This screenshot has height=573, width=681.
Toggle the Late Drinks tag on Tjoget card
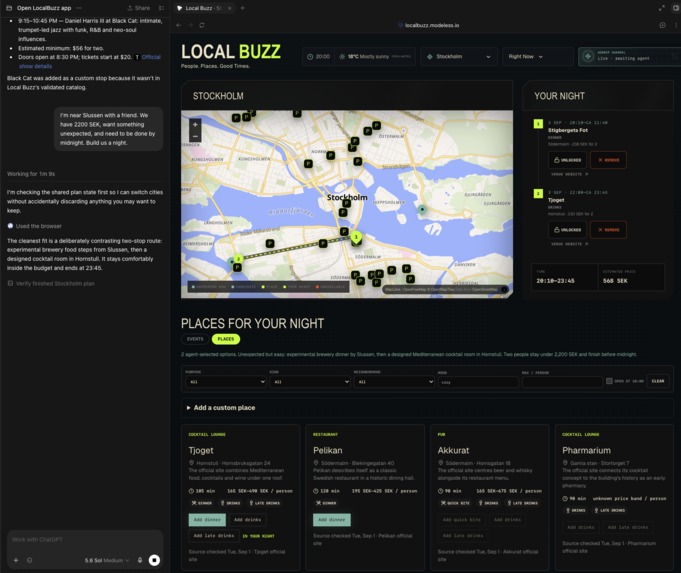264,503
